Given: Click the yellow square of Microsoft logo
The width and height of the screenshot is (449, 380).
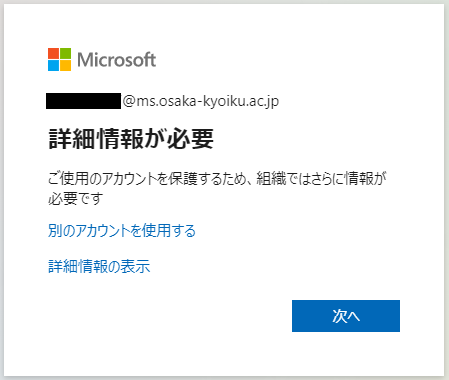Looking at the screenshot, I should [65, 65].
